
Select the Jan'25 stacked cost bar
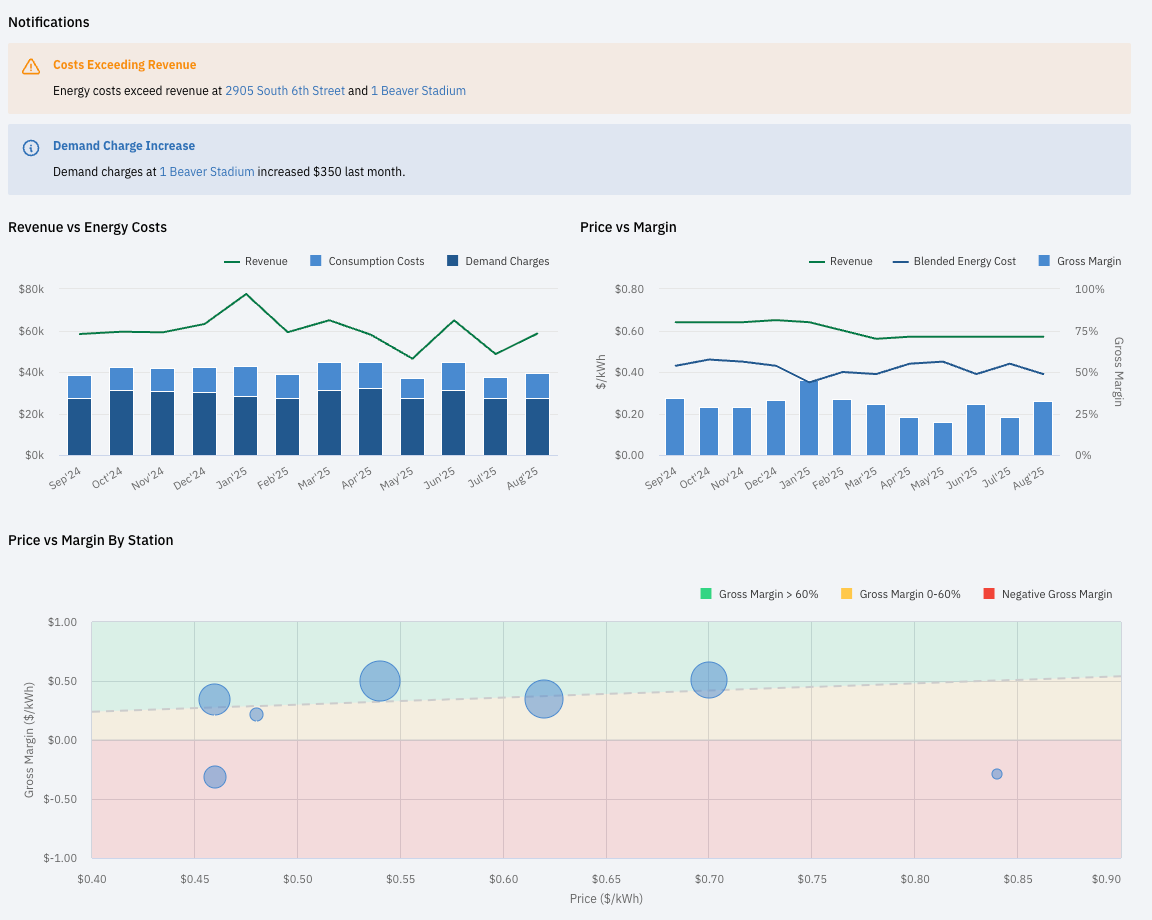pyautogui.click(x=245, y=411)
